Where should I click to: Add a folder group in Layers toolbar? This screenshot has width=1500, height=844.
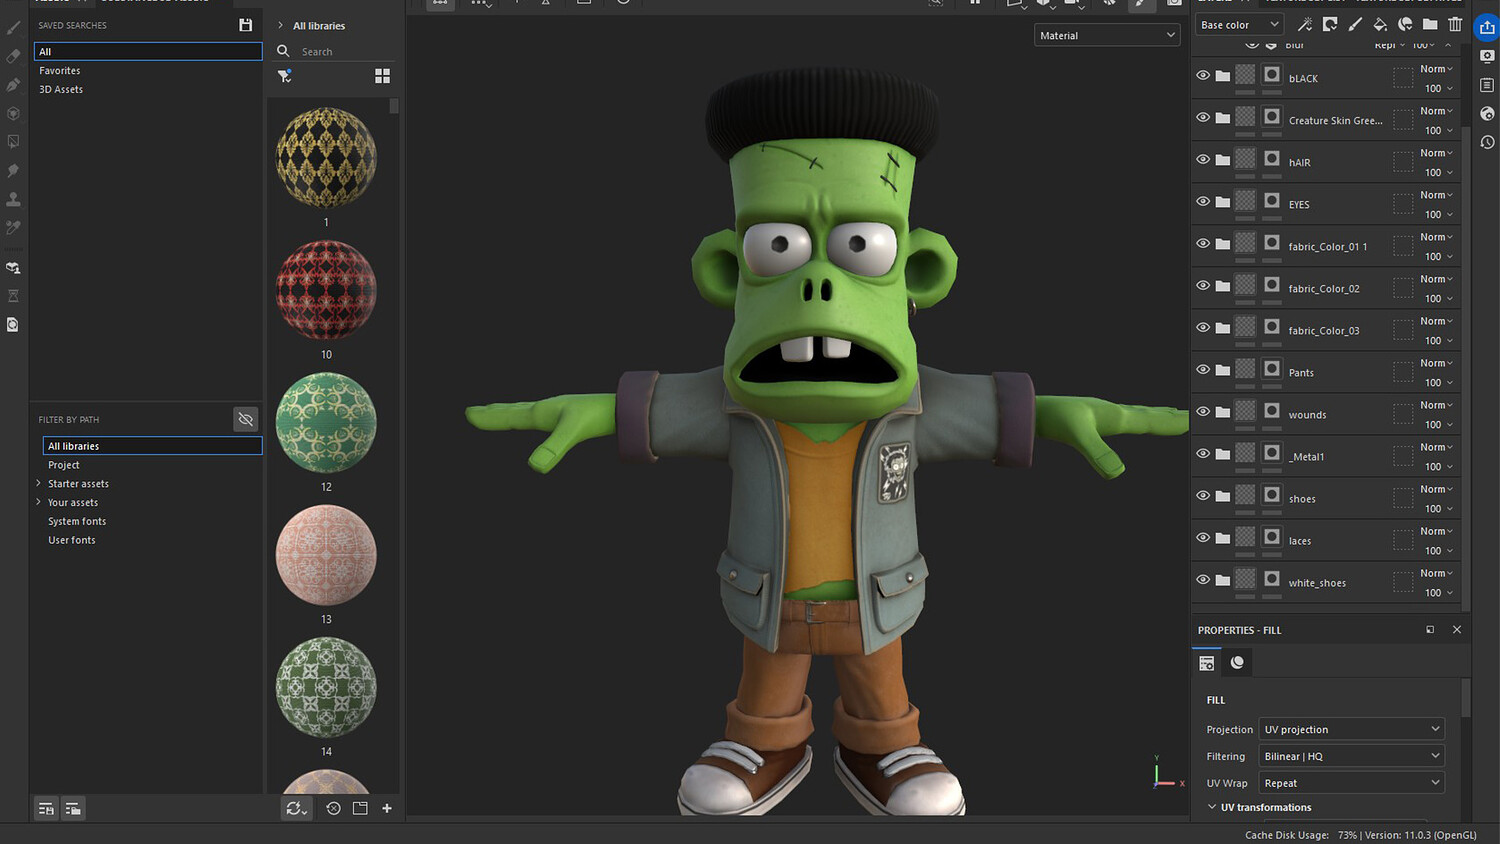(1430, 24)
